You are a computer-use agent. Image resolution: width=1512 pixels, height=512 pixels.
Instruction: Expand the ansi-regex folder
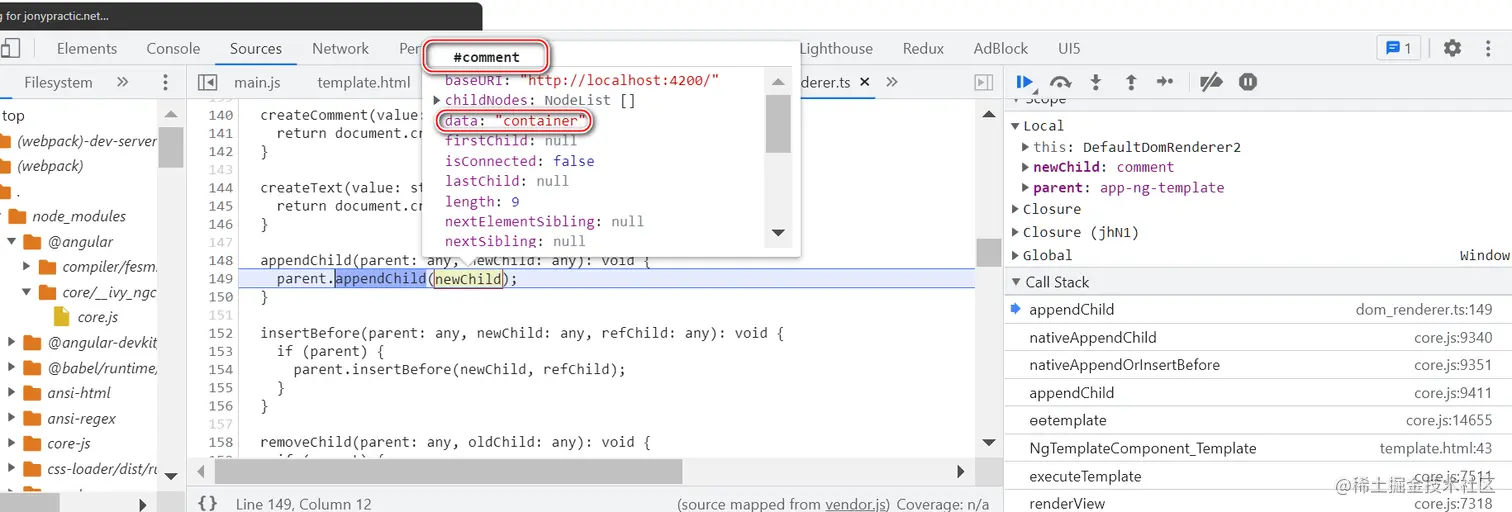12,418
